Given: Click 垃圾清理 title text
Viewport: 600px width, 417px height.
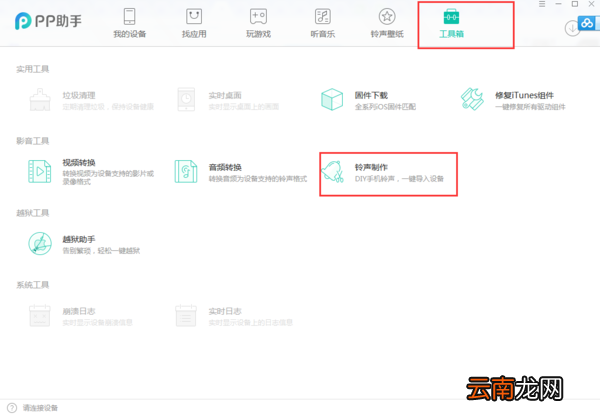Looking at the screenshot, I should pyautogui.click(x=79, y=95).
